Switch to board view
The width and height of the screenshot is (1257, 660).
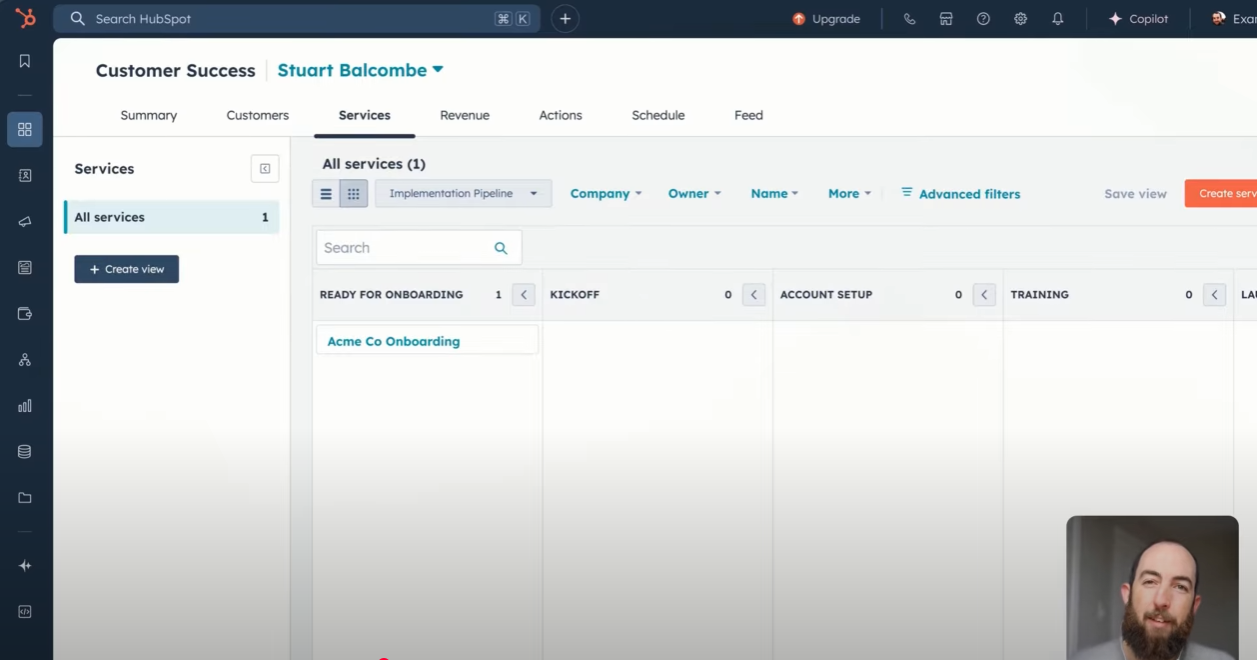[354, 194]
